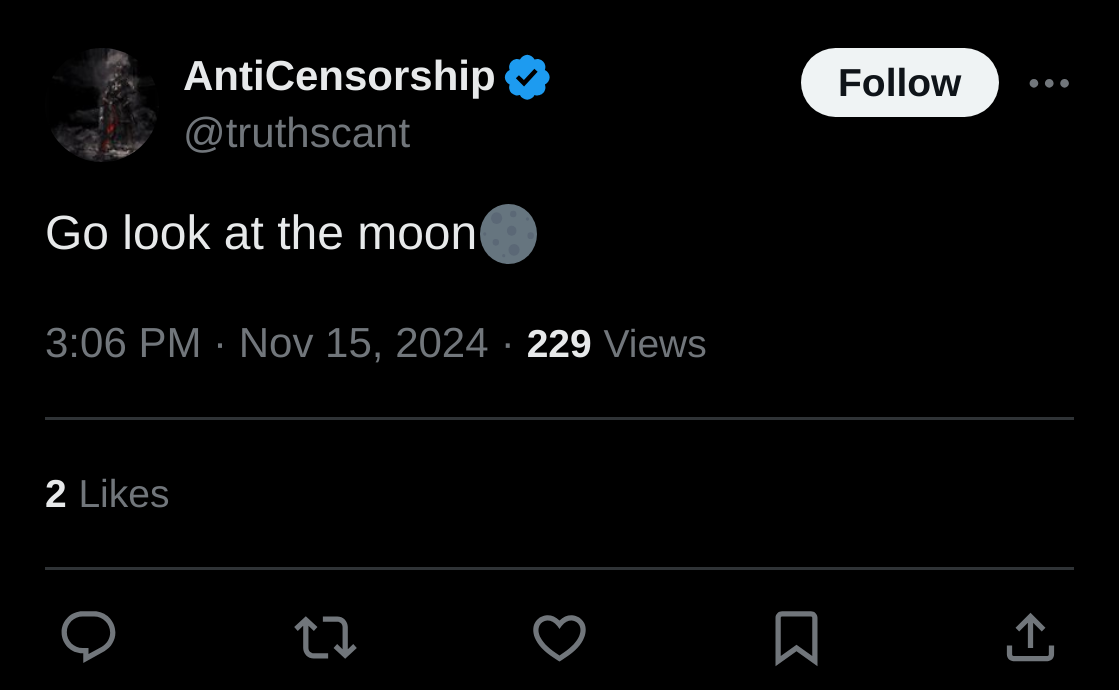Click the blue verified checkmark badge
Viewport: 1119px width, 690px height.
coord(527,77)
